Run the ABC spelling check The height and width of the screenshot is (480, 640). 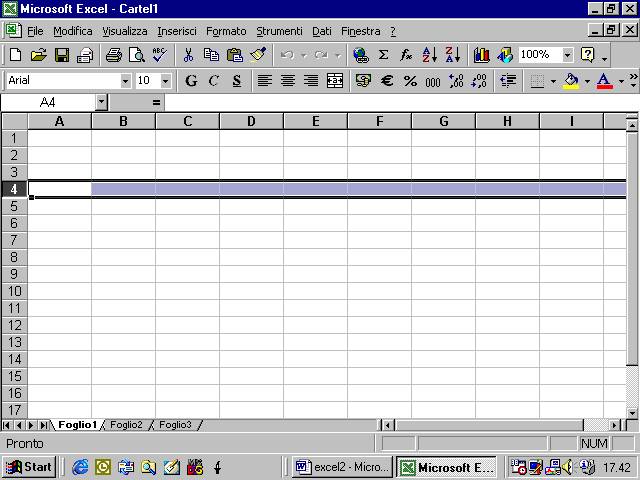click(160, 55)
